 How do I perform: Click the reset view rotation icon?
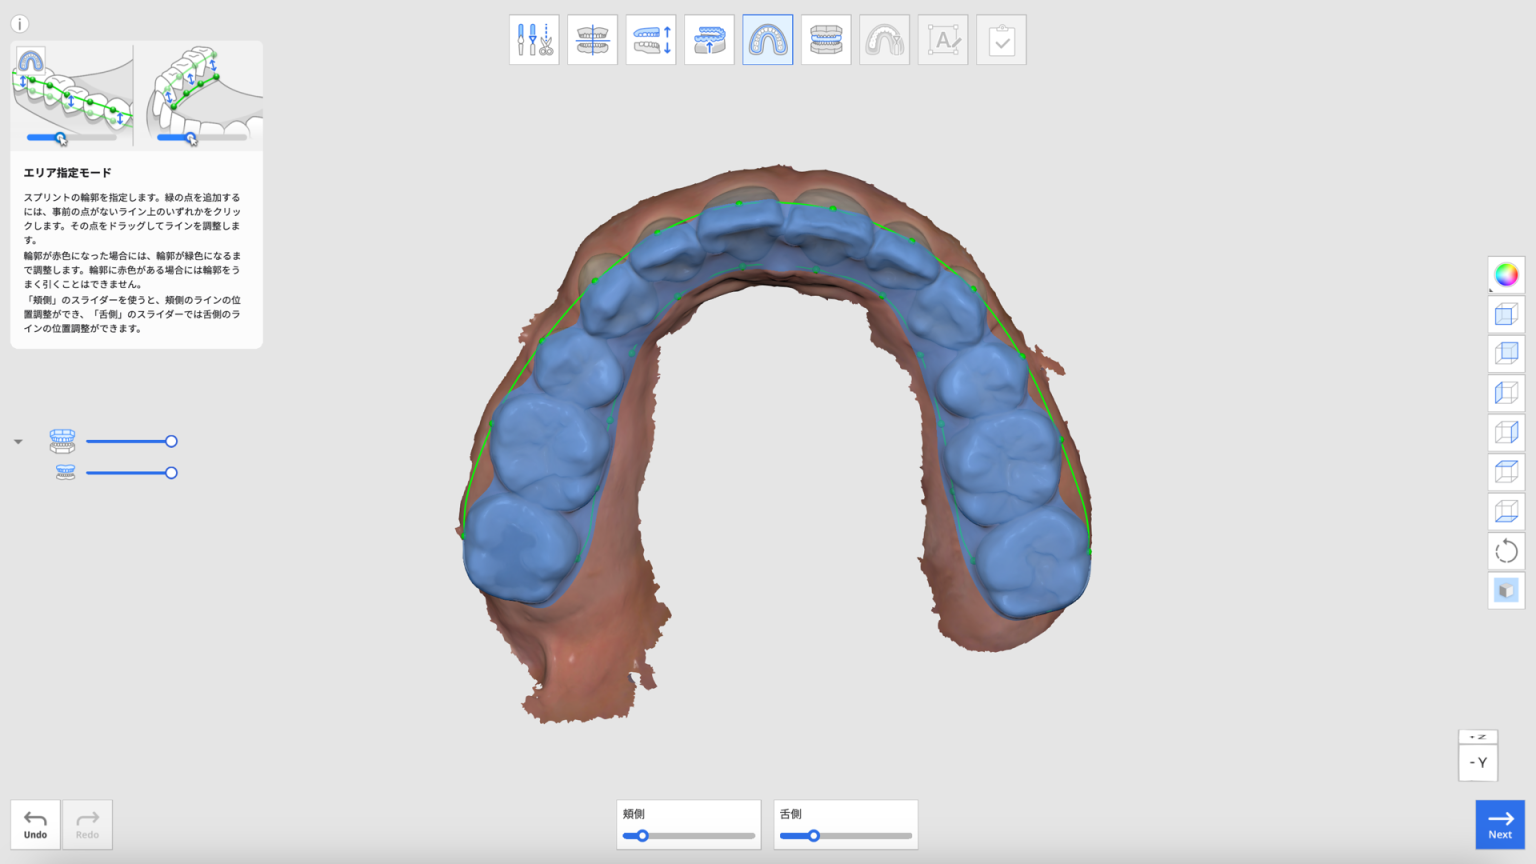pos(1505,550)
